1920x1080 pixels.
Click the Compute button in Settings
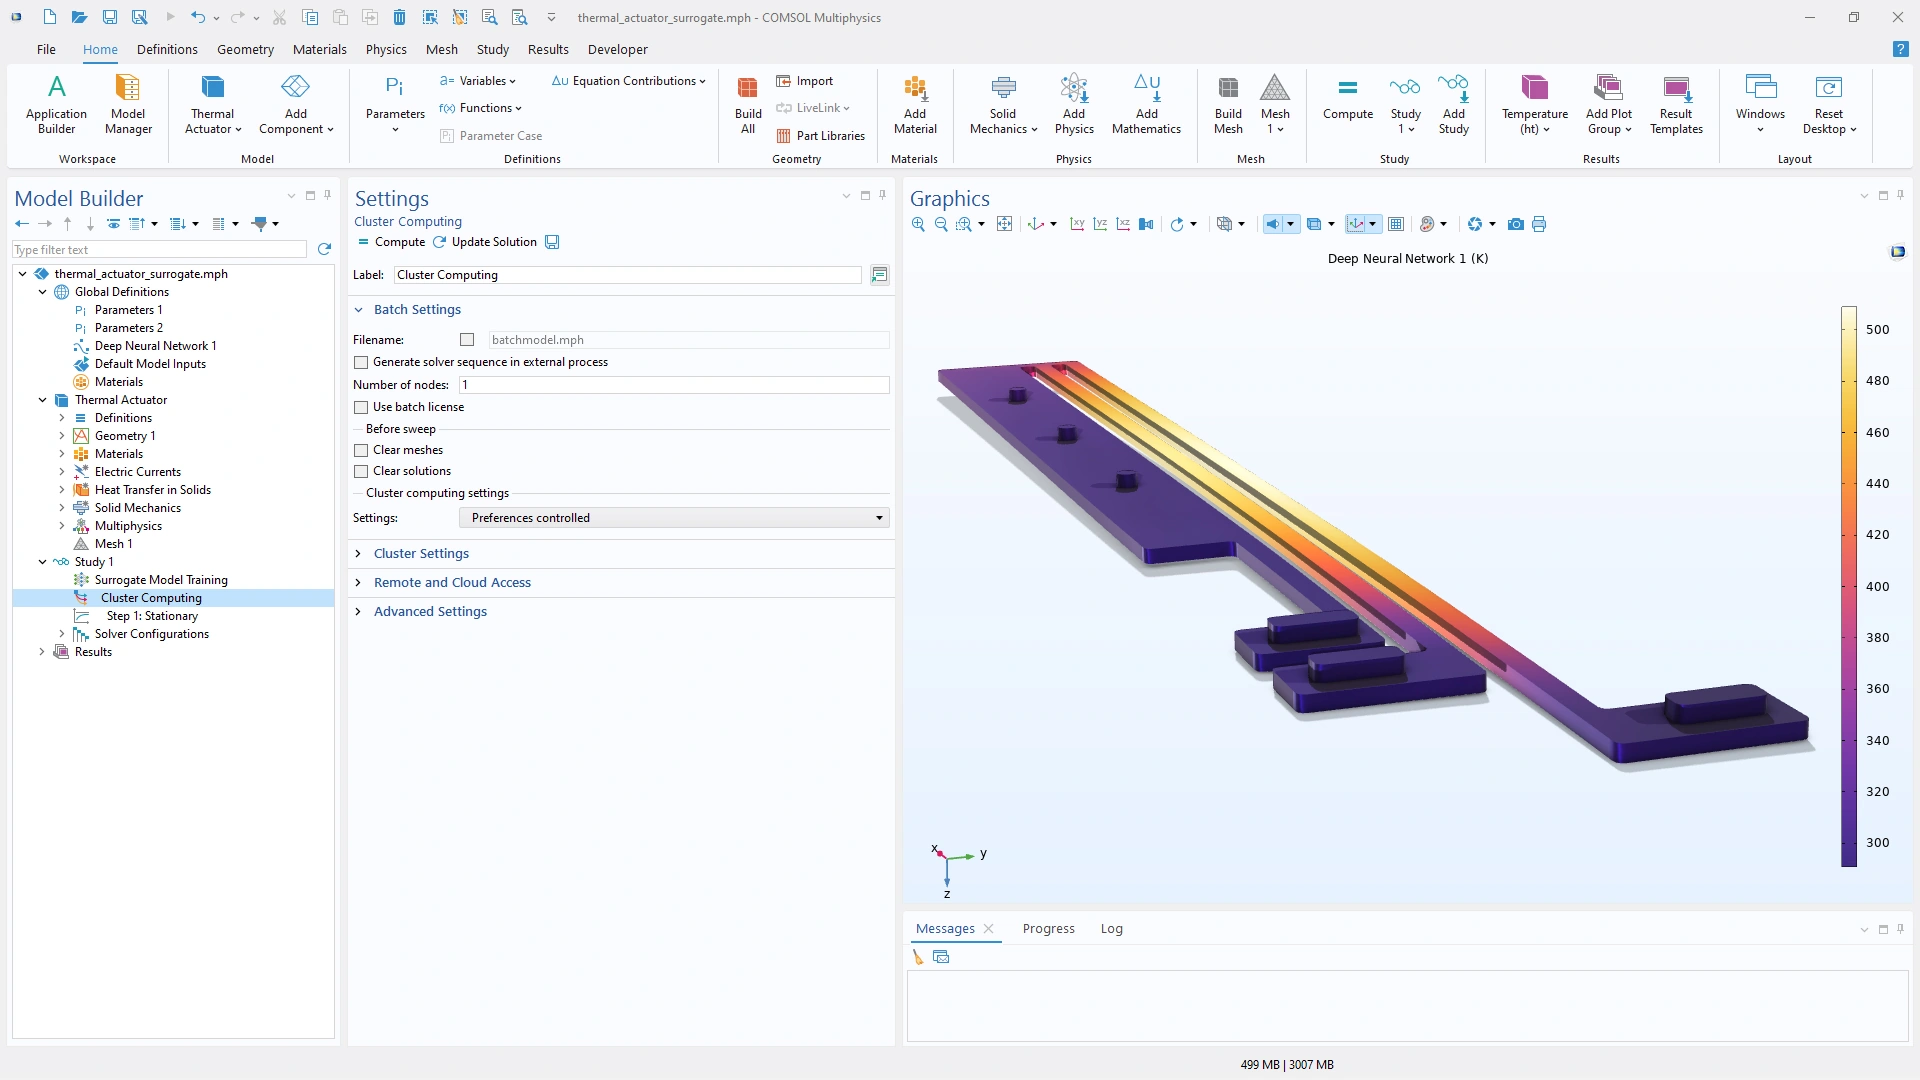click(x=391, y=242)
